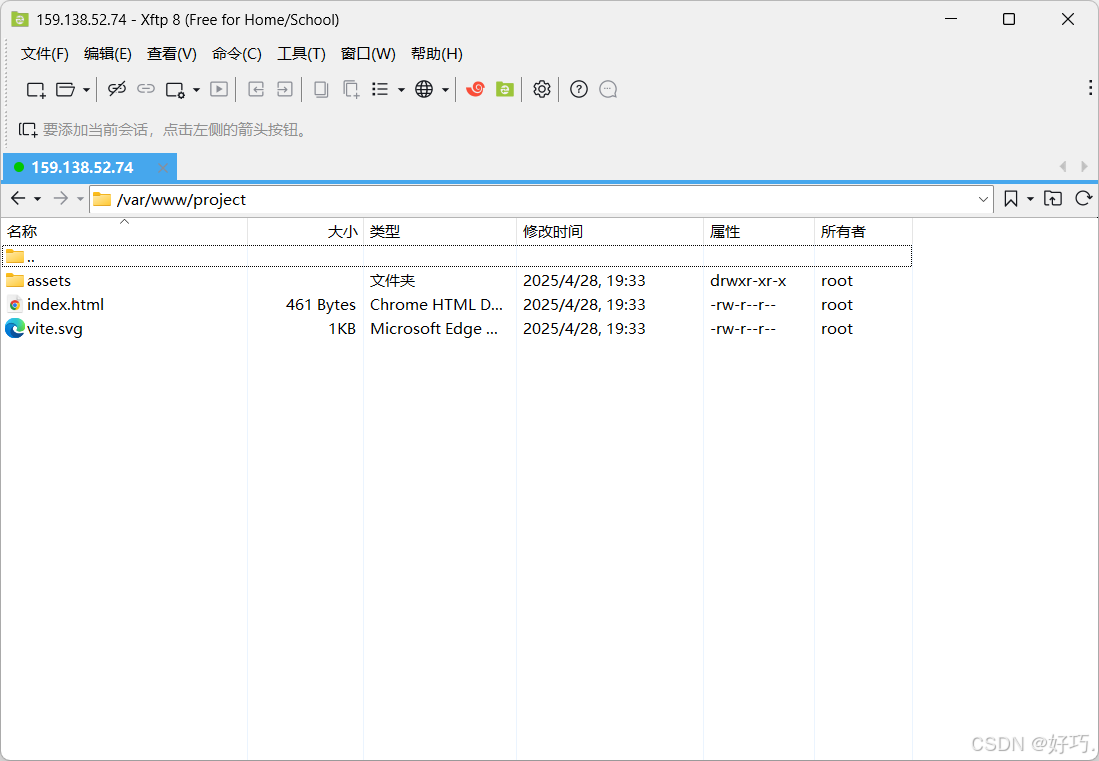Open Help with the question mark icon
Screen dimensions: 1099x761
(x=579, y=89)
